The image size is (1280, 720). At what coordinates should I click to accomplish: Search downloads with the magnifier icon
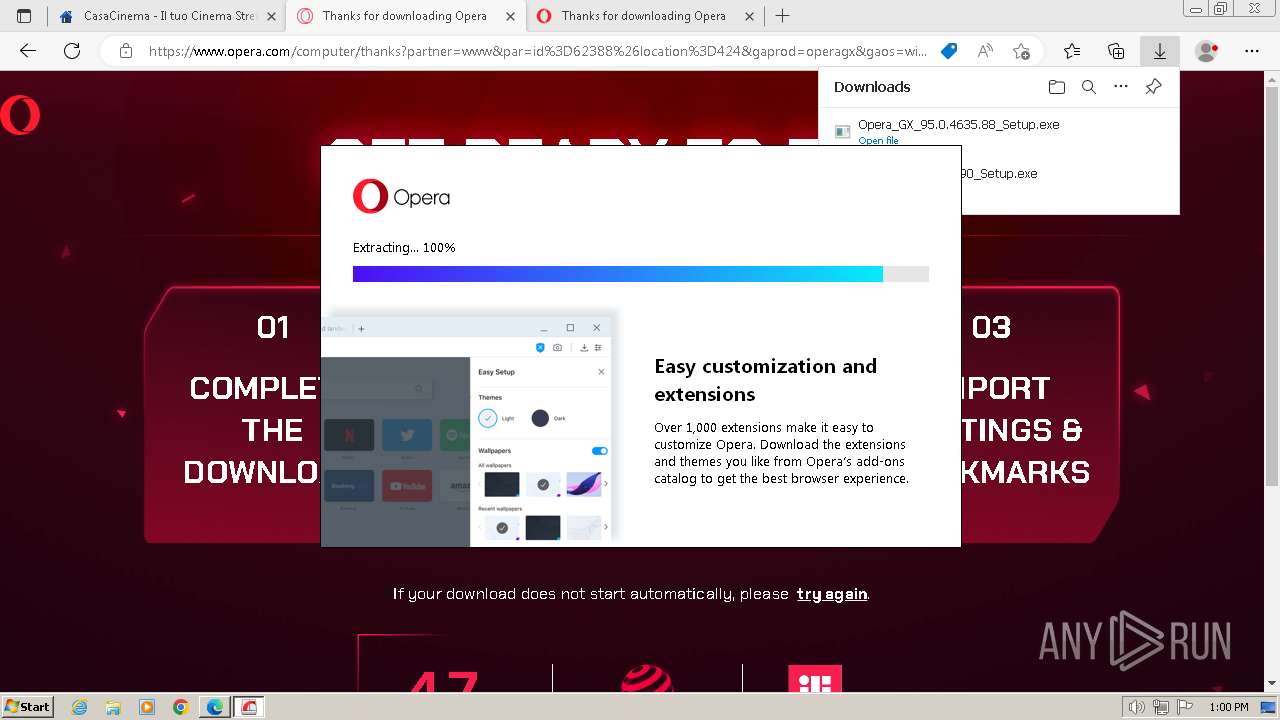coord(1089,87)
